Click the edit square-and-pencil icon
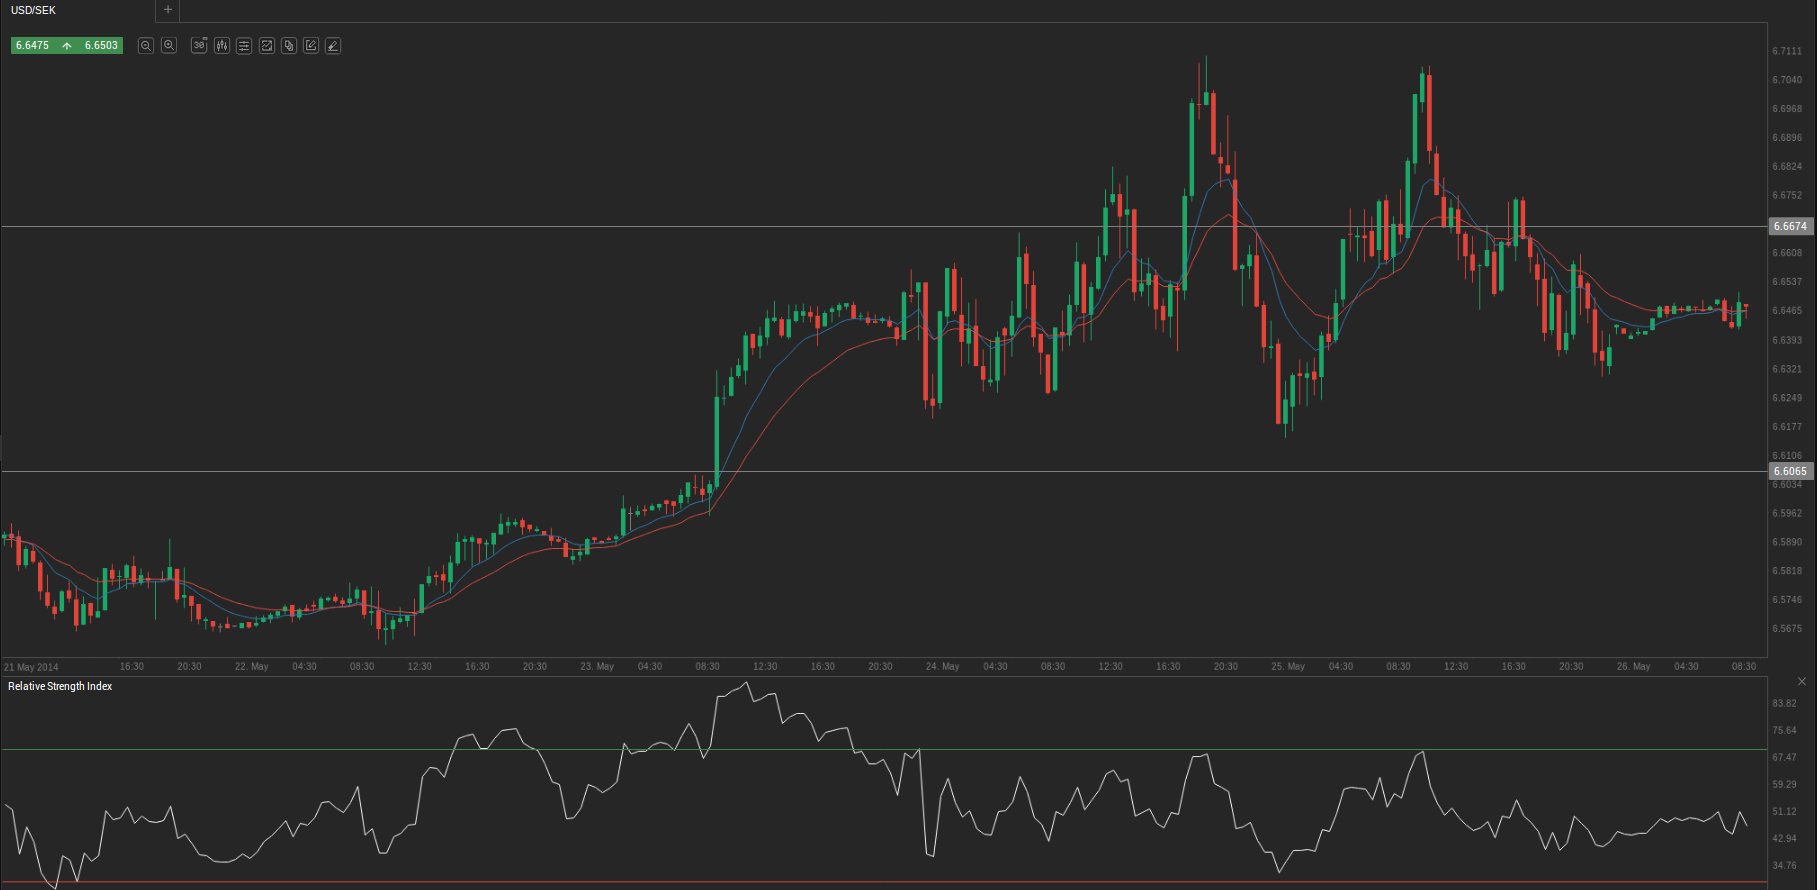Image resolution: width=1817 pixels, height=890 pixels. coord(311,46)
